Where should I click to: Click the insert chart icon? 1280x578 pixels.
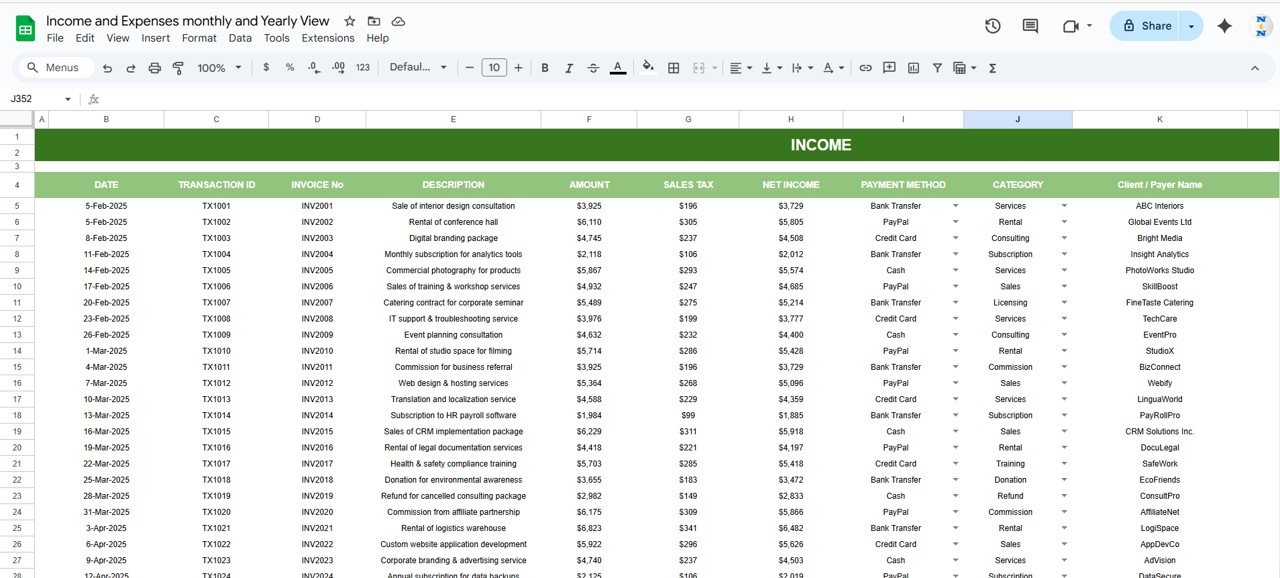click(x=913, y=68)
